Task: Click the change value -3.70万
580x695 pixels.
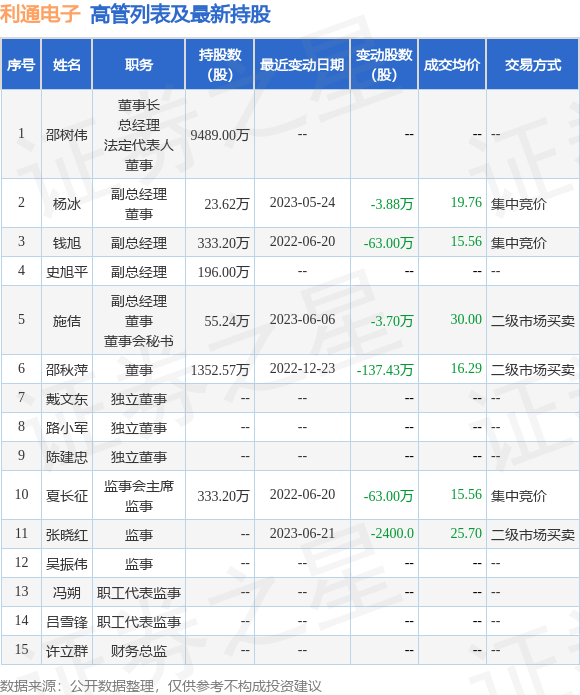Action: click(x=392, y=320)
